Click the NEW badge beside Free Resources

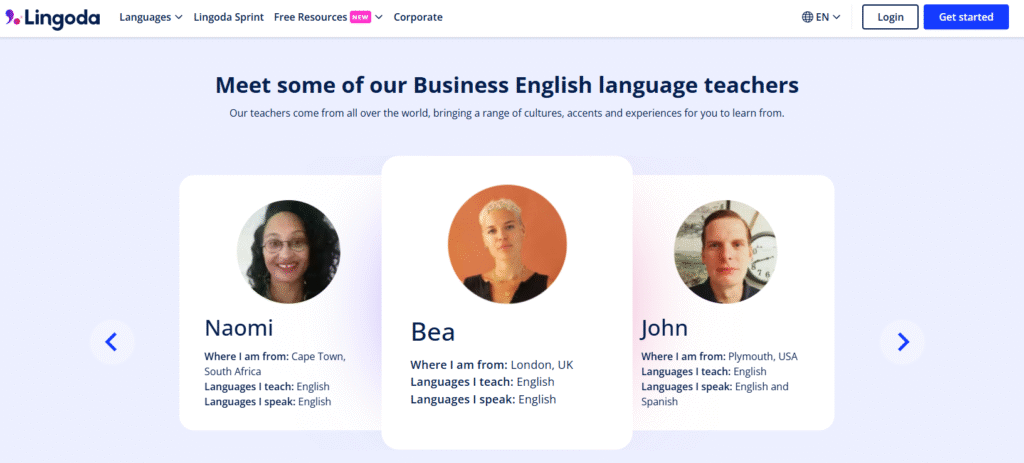(360, 17)
